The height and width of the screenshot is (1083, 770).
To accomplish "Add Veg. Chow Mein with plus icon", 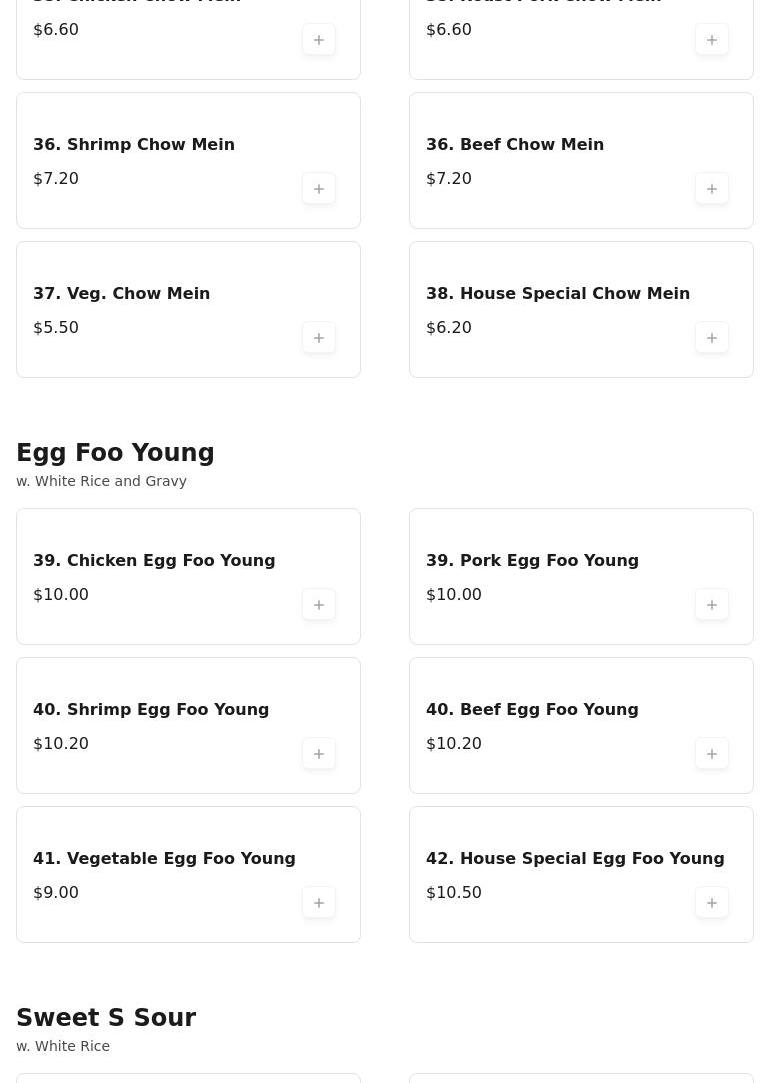I will pos(319,338).
